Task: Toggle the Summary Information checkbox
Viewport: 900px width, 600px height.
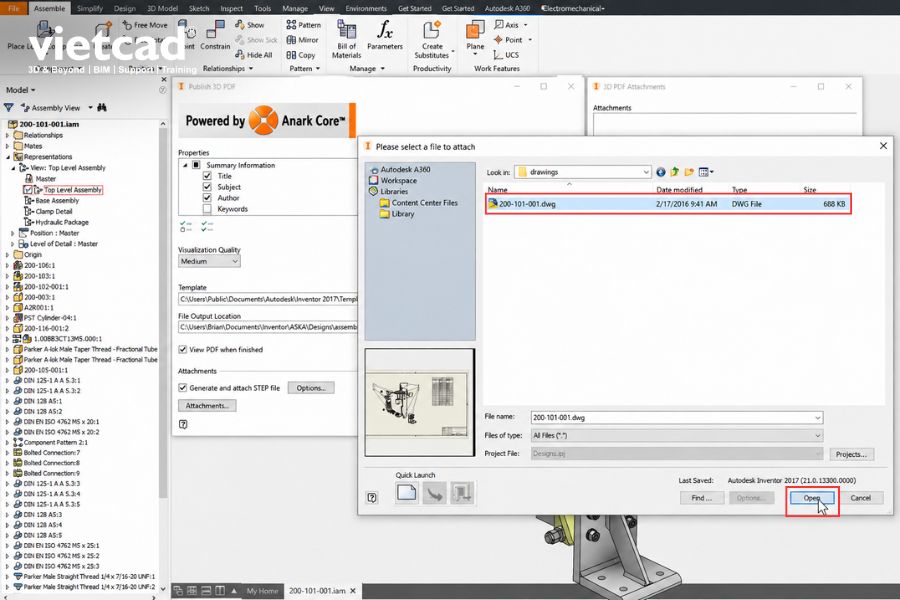Action: coord(196,165)
